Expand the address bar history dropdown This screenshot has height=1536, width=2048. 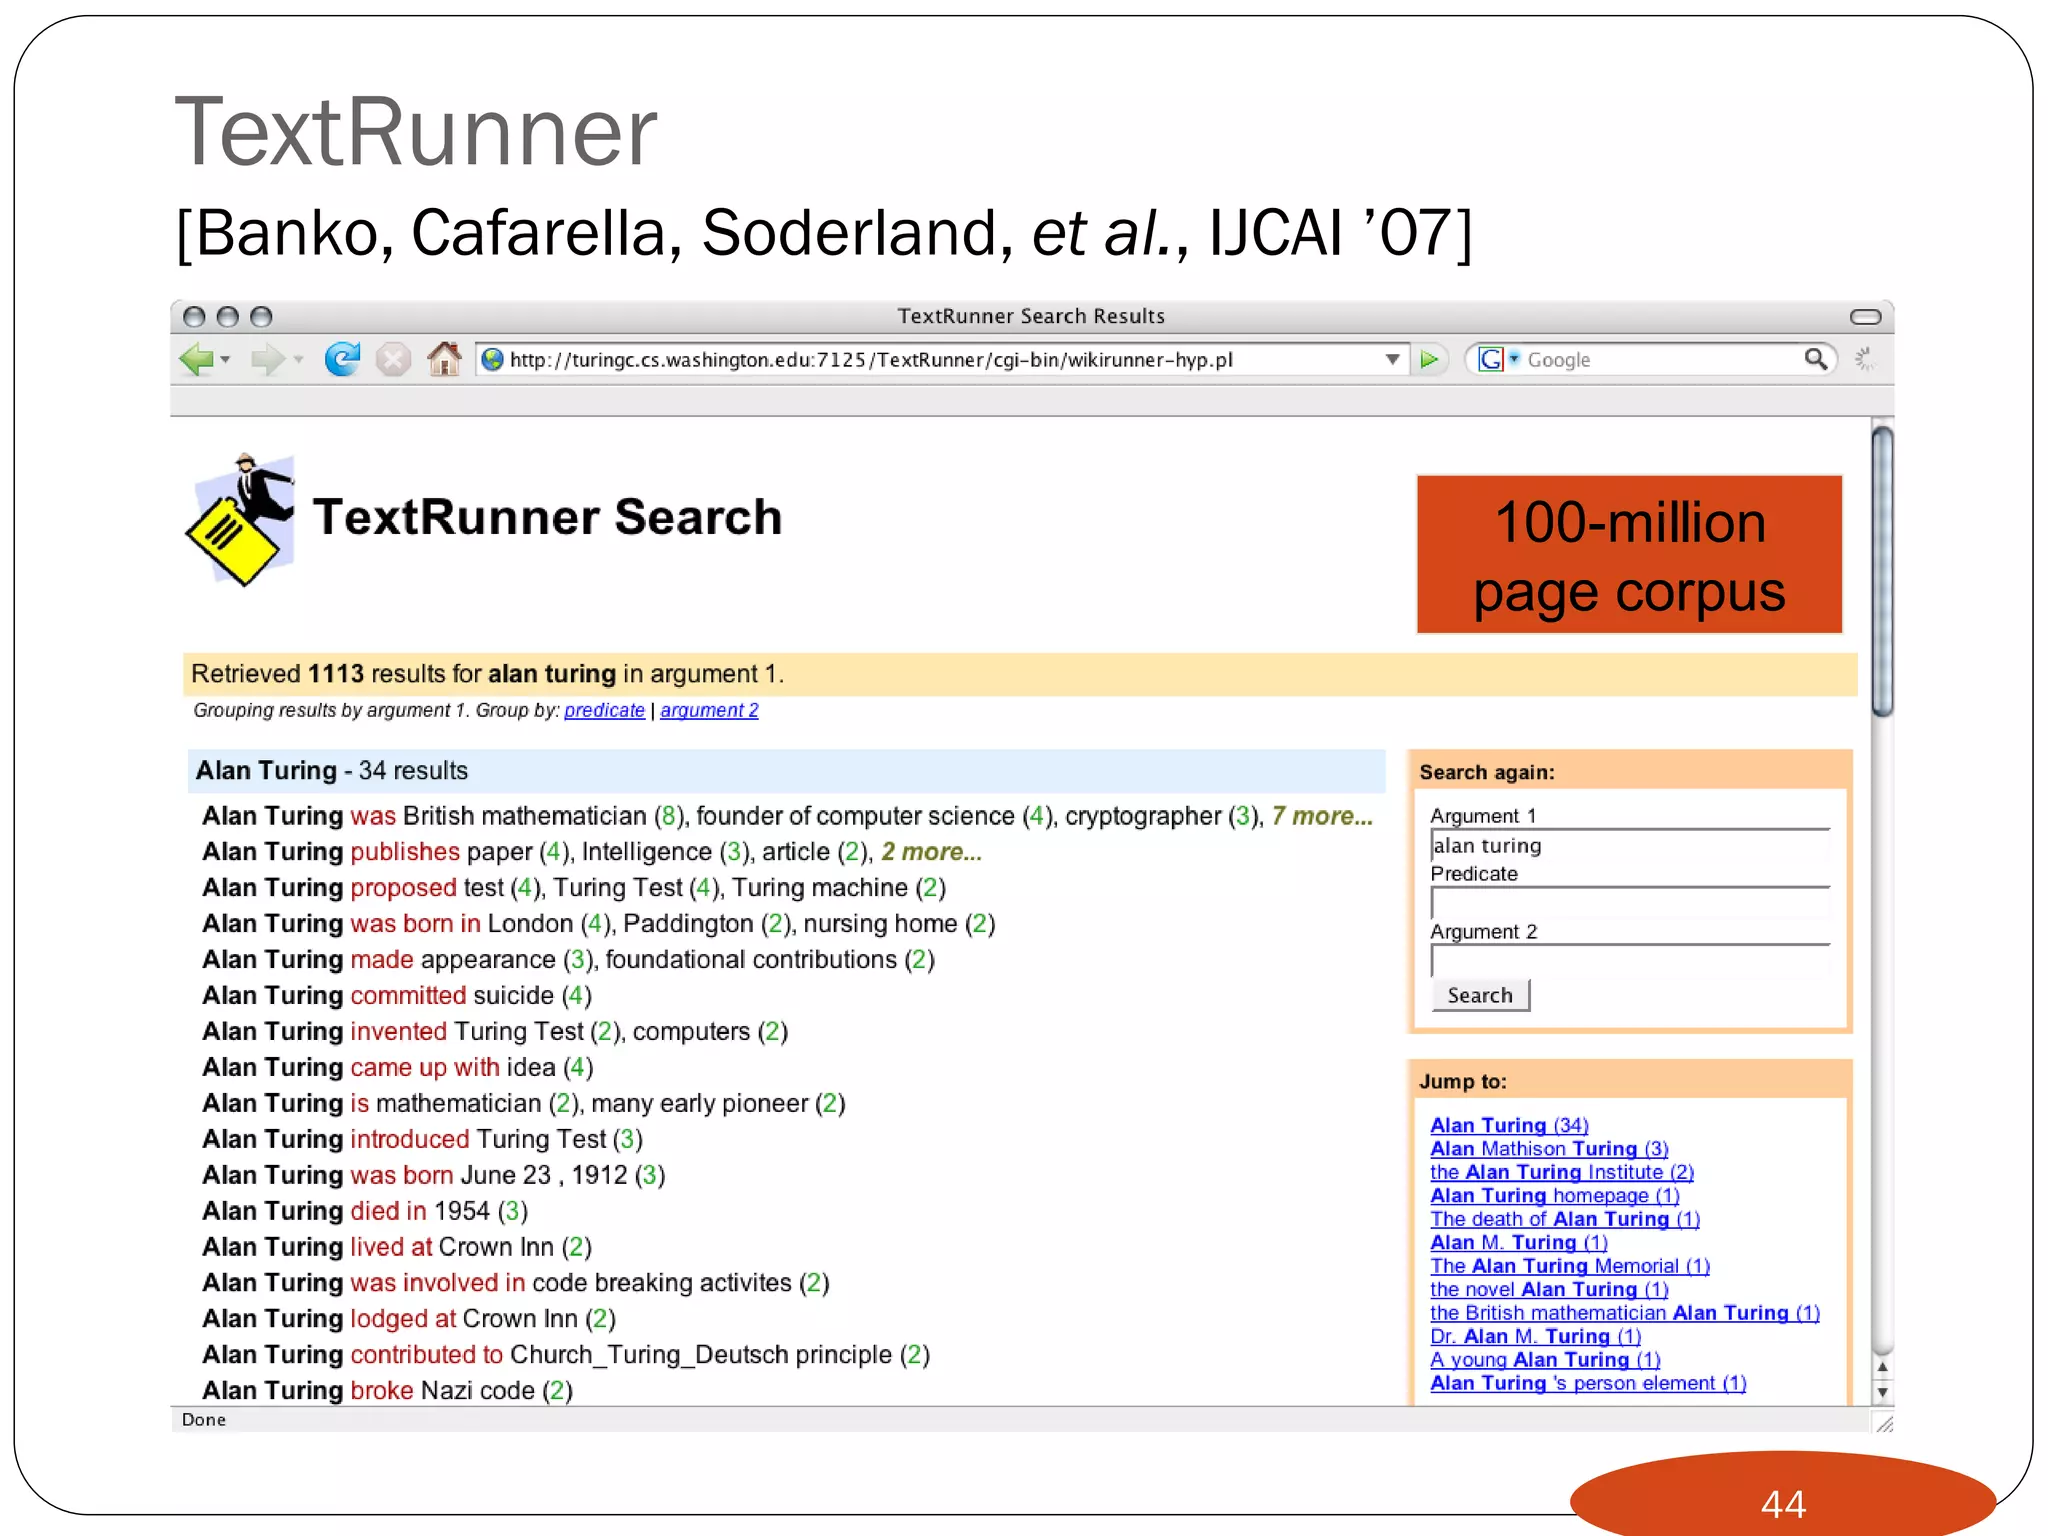coord(1392,359)
